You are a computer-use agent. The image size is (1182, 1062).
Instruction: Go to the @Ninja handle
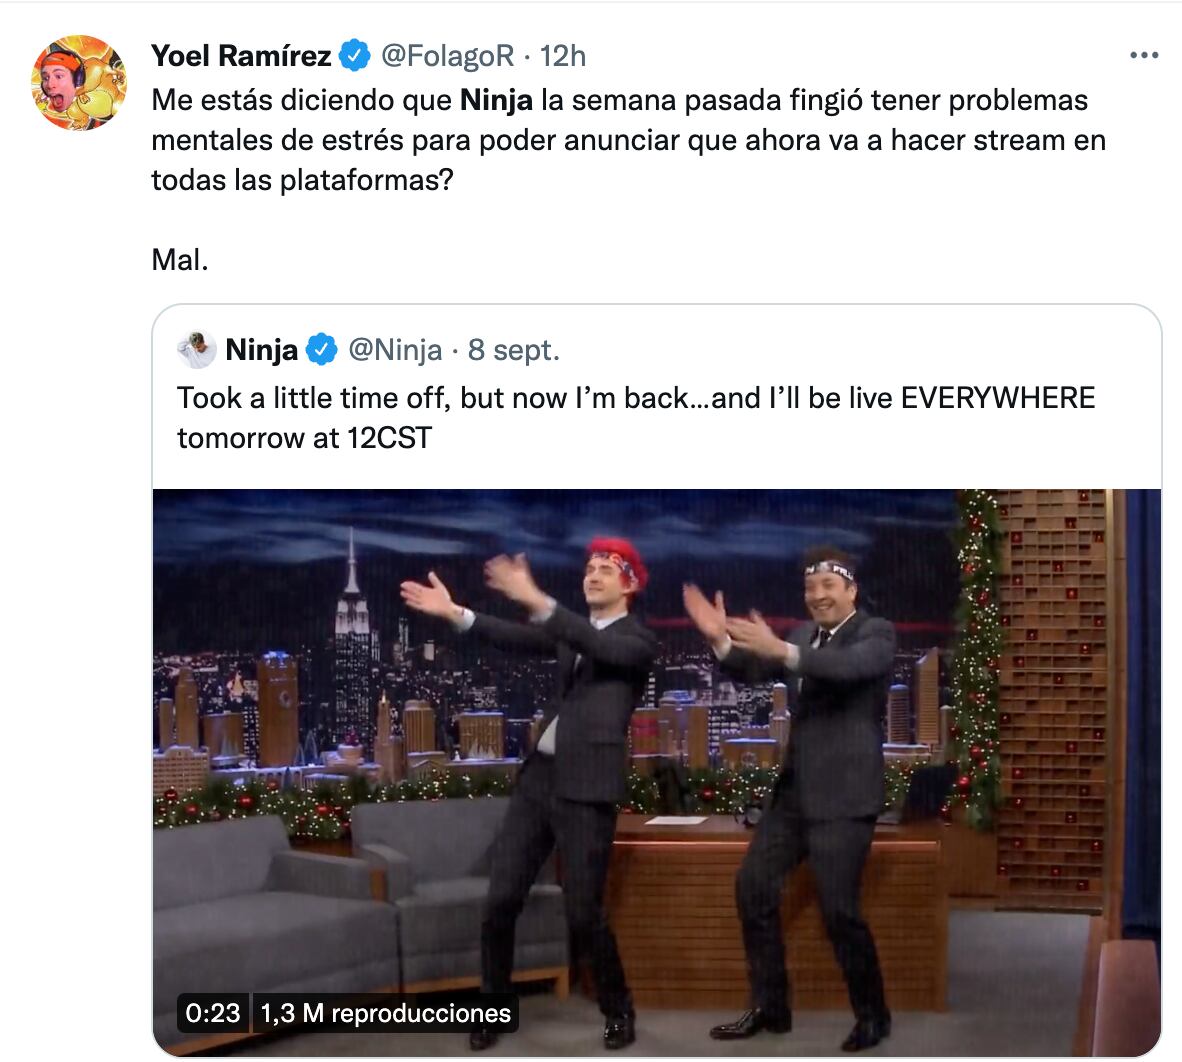point(395,350)
